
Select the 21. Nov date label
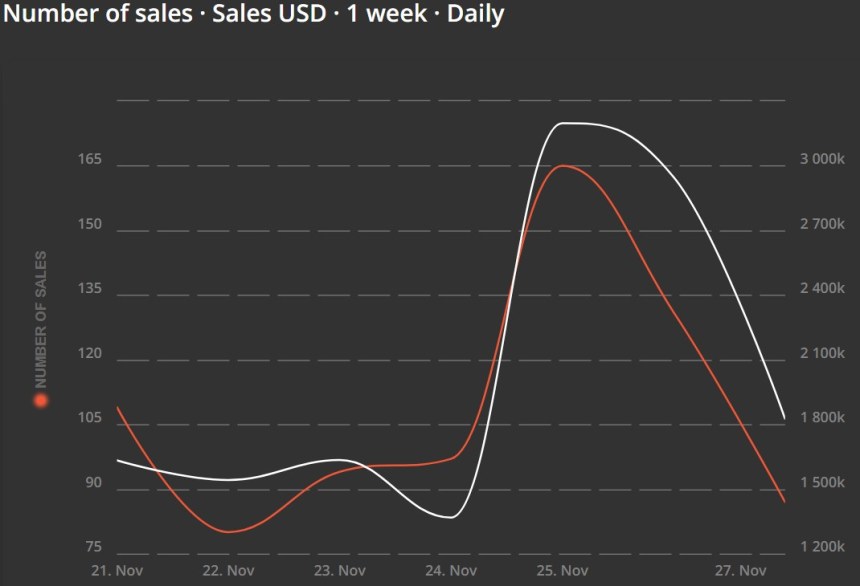coord(117,571)
